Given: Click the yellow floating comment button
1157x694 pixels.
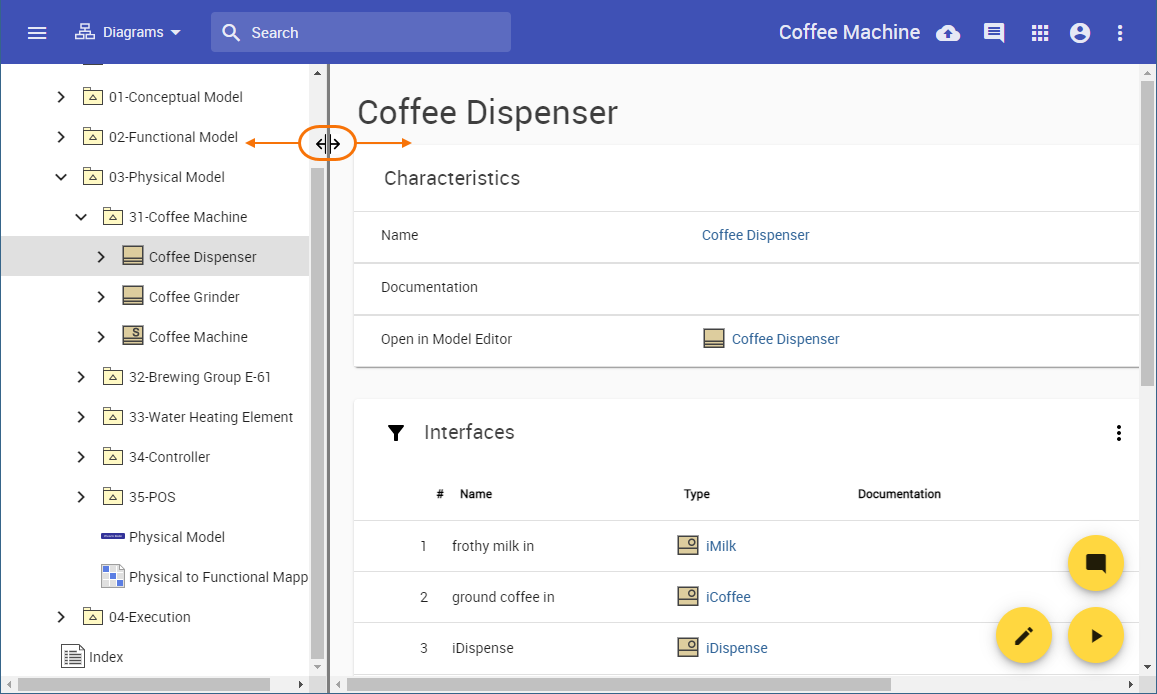Looking at the screenshot, I should (x=1096, y=563).
